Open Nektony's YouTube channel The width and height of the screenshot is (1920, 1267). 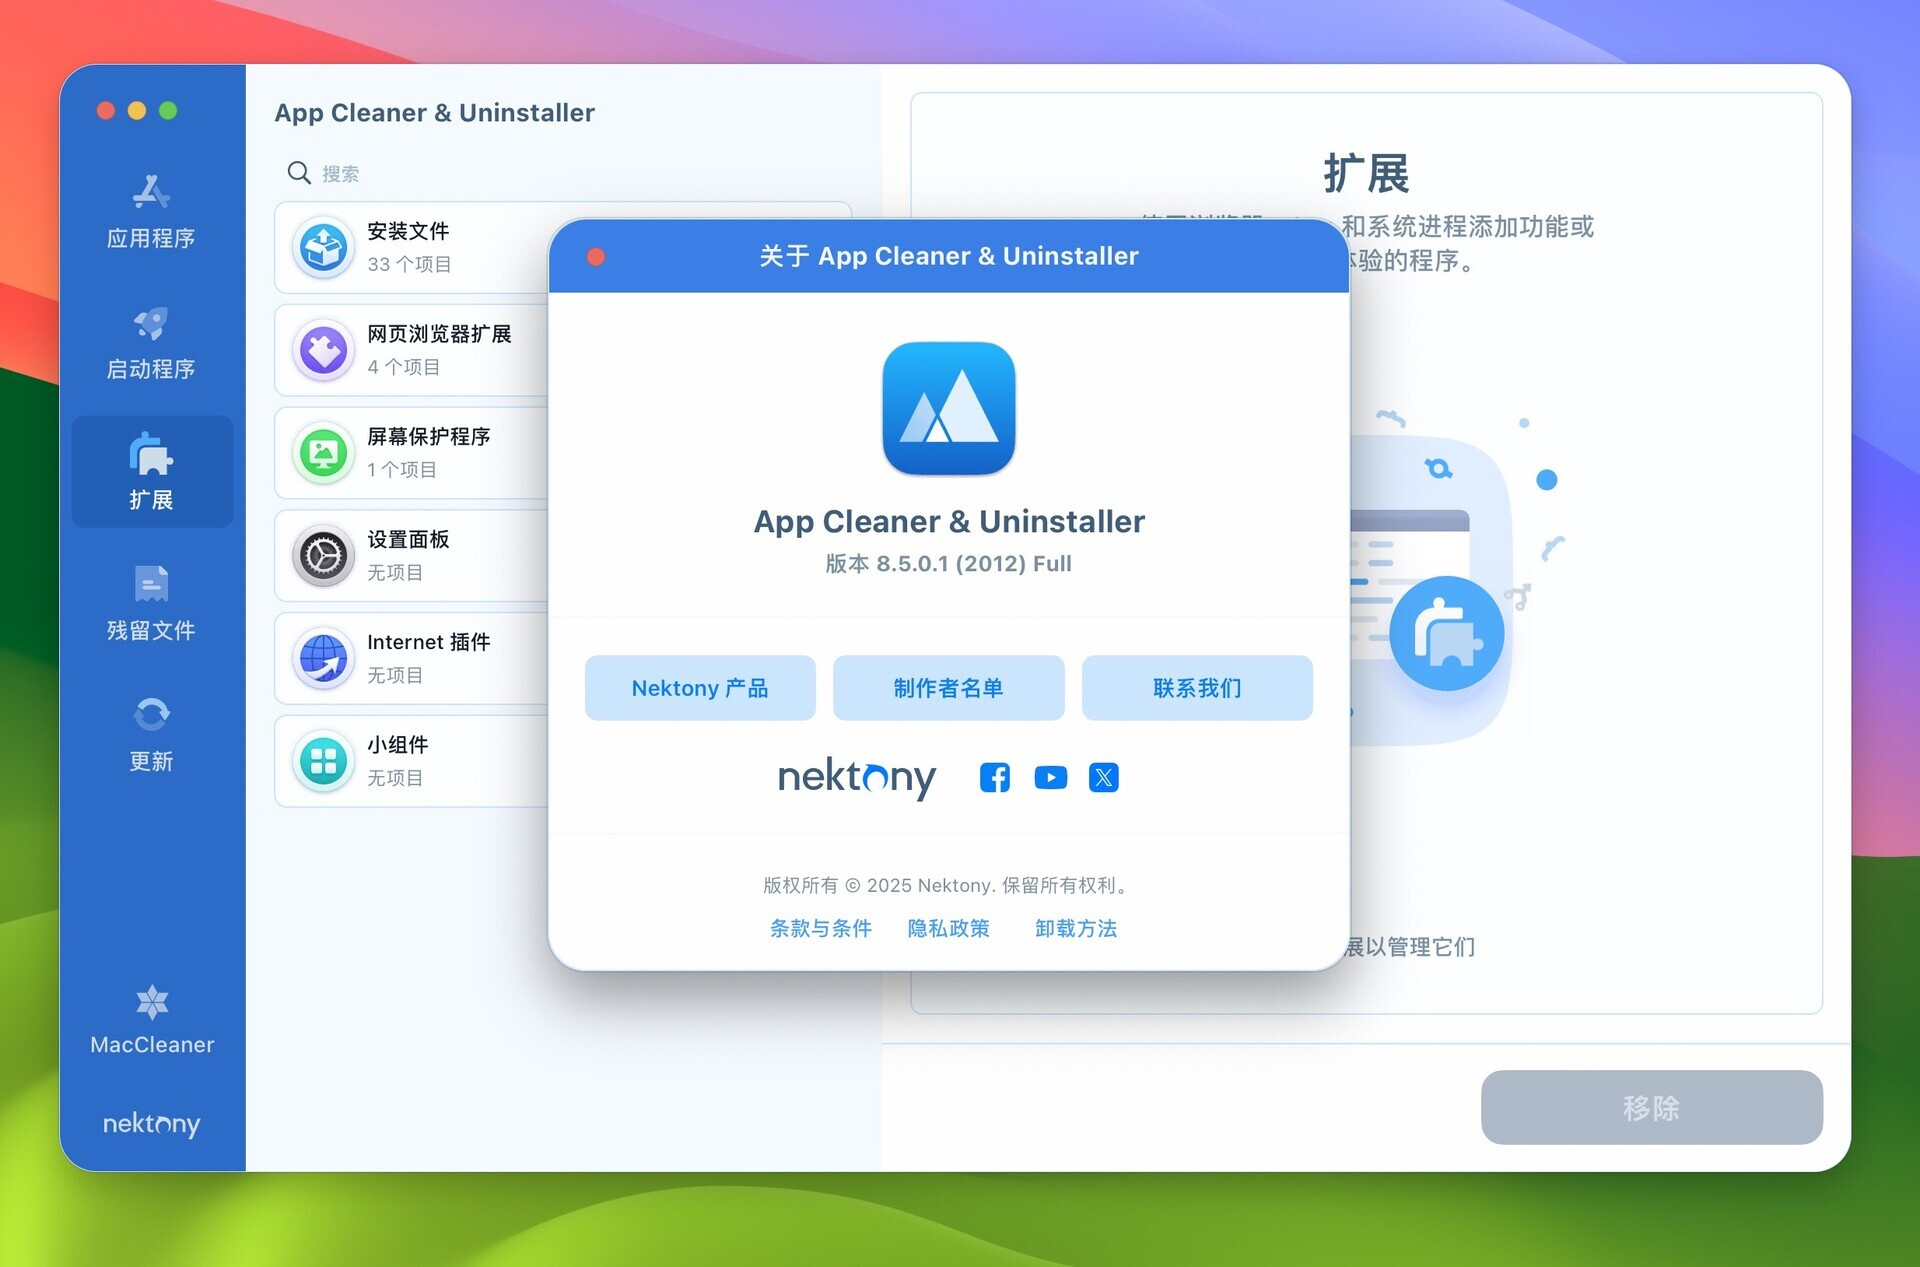[x=1050, y=778]
